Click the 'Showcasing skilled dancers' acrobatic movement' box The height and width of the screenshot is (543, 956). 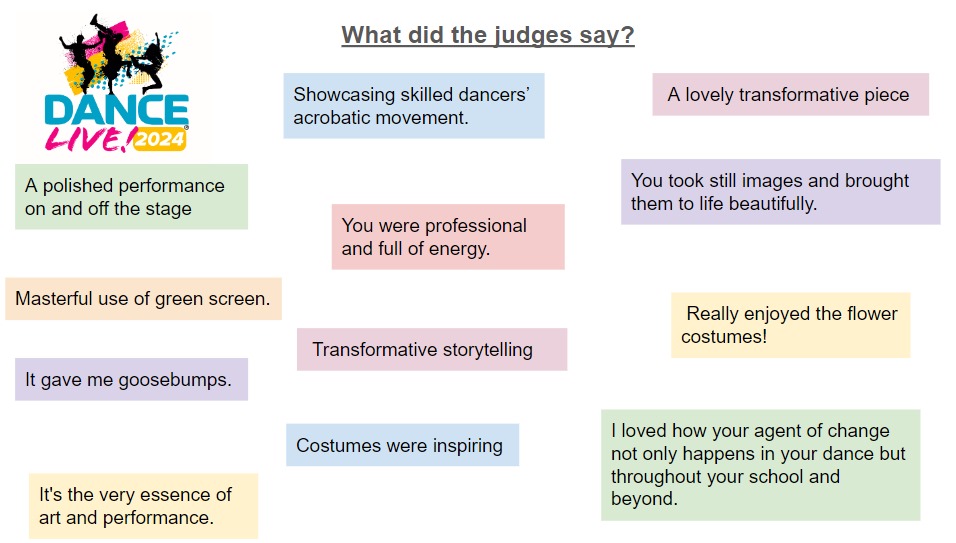coord(413,106)
